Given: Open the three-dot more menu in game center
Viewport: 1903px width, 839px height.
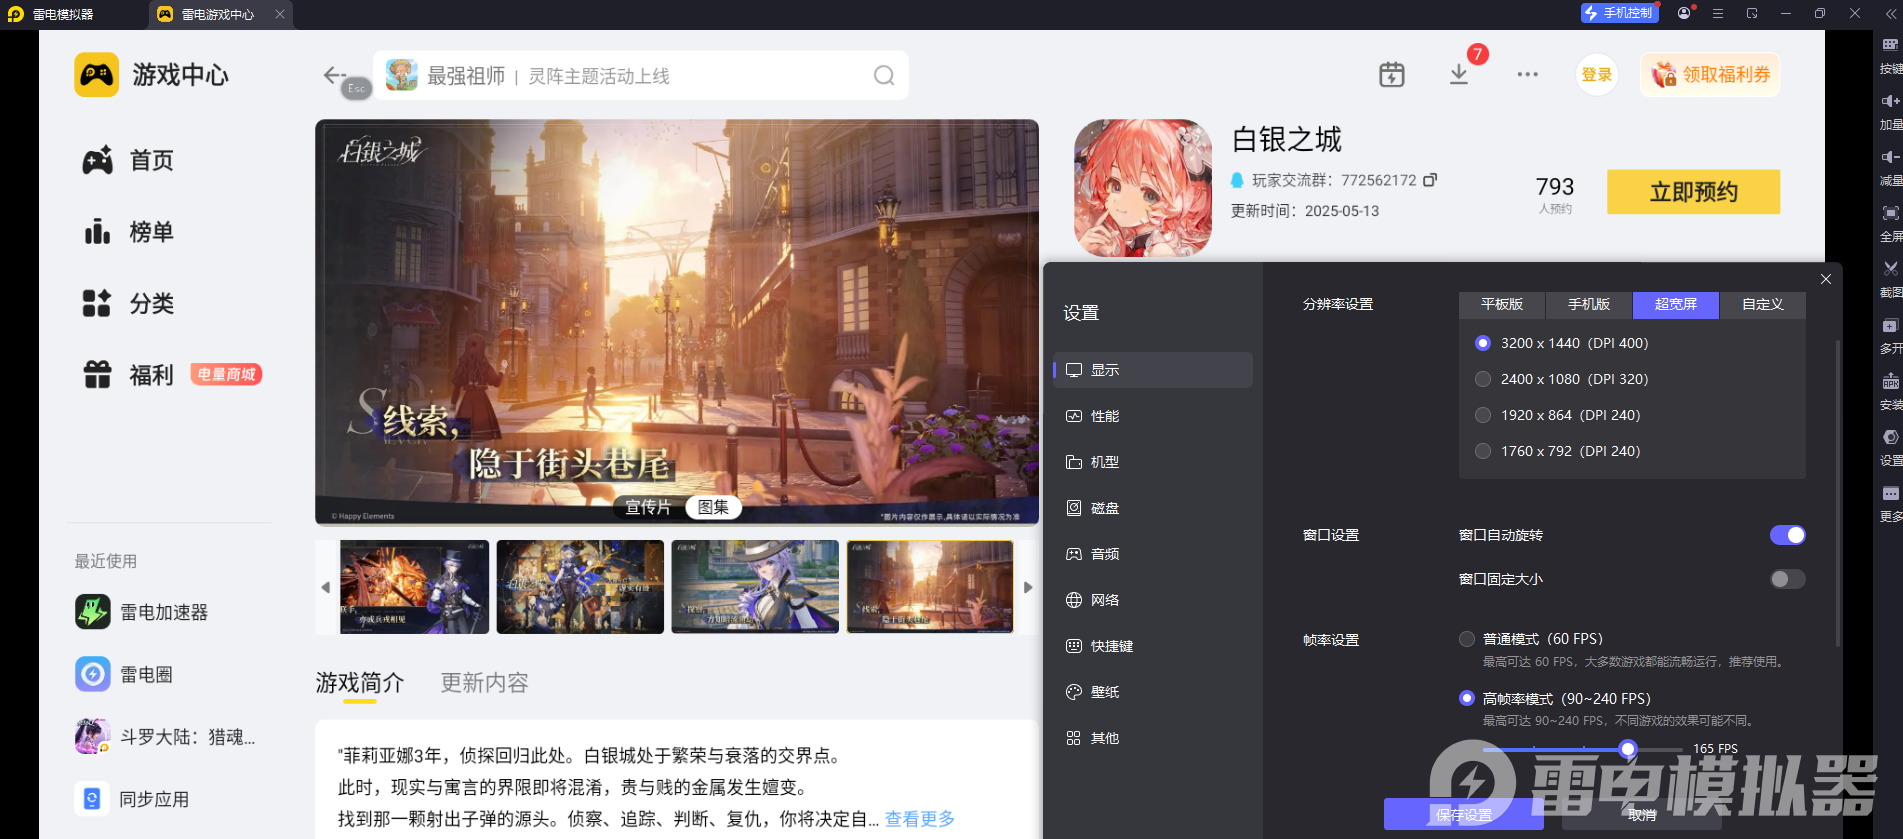Looking at the screenshot, I should click(1527, 75).
